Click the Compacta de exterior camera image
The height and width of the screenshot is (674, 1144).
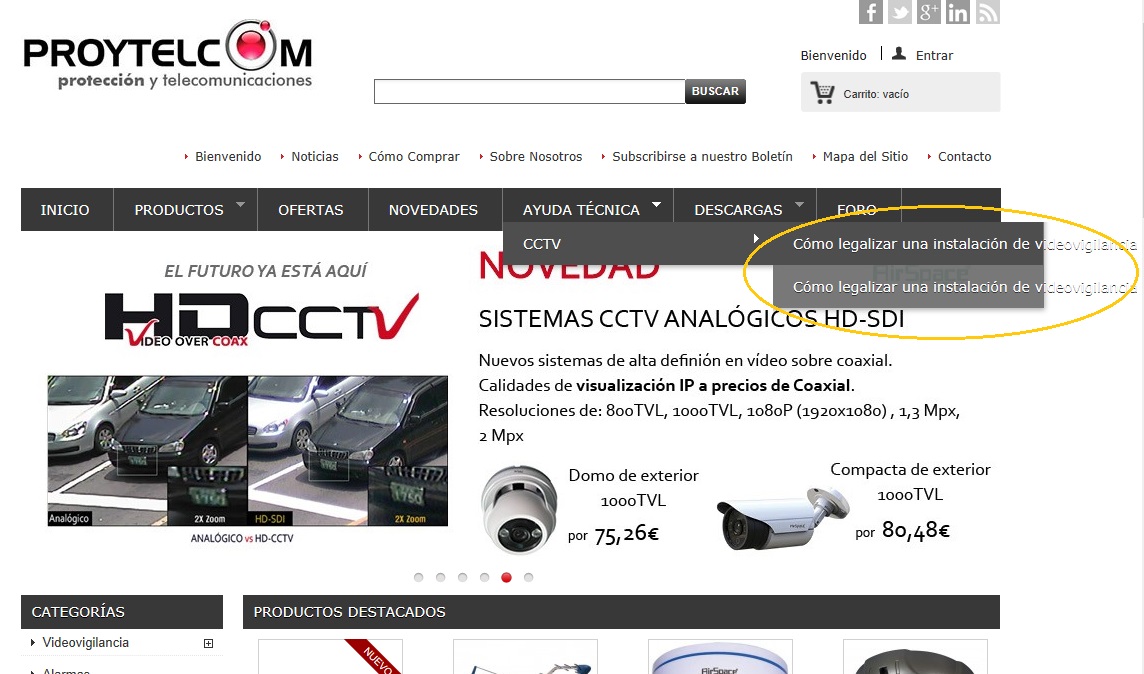coord(782,519)
